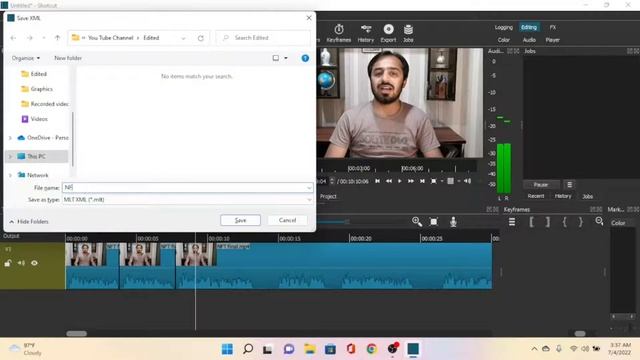Rewind the player playback
This screenshot has width=640, height=360.
389,181
